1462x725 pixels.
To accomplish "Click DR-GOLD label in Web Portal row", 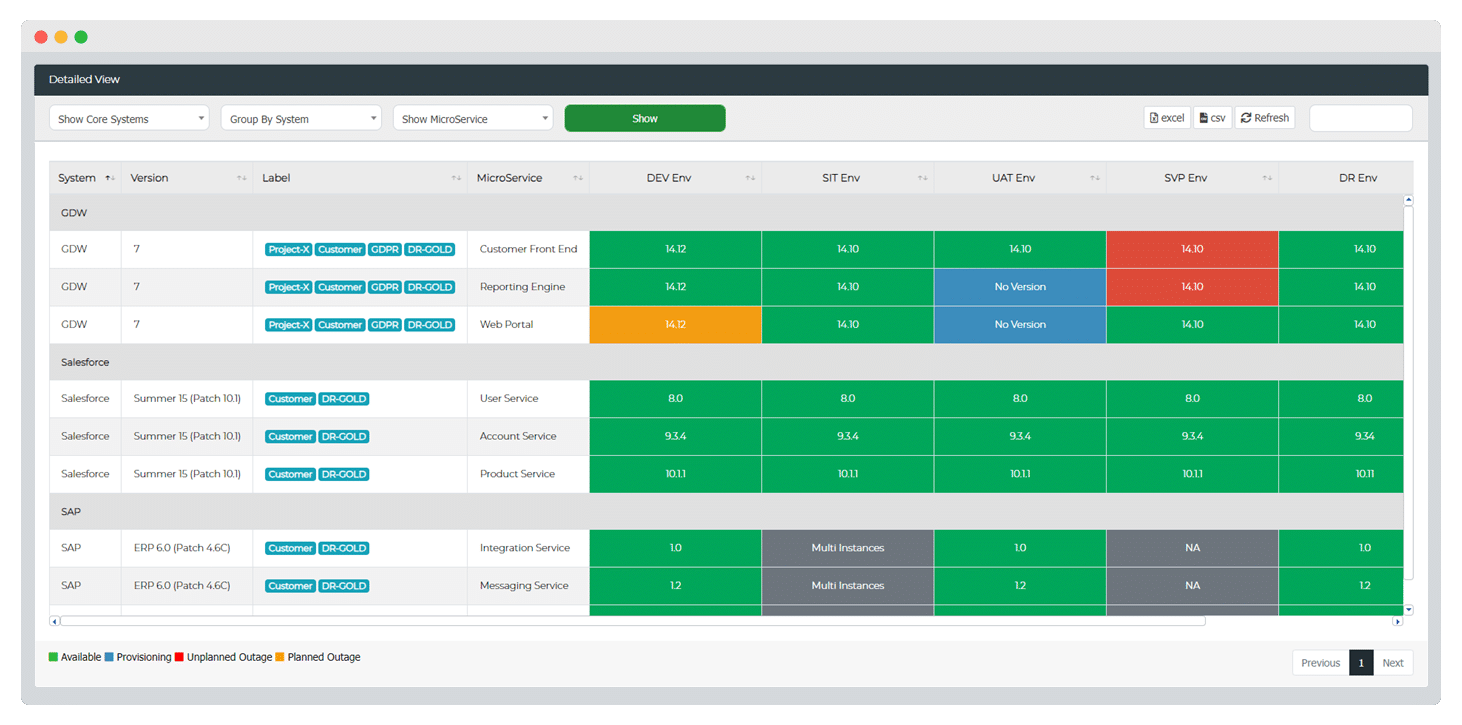I will [x=430, y=325].
